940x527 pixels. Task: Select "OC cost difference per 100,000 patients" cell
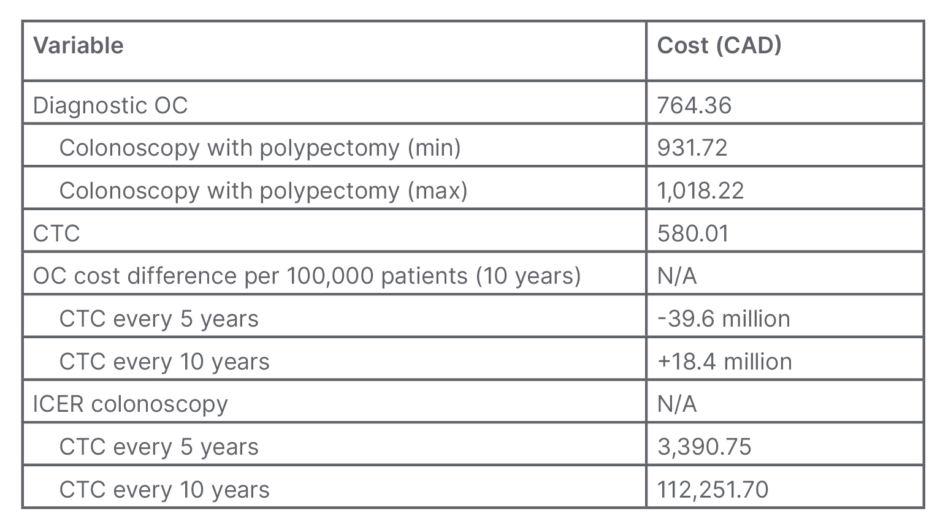point(307,276)
